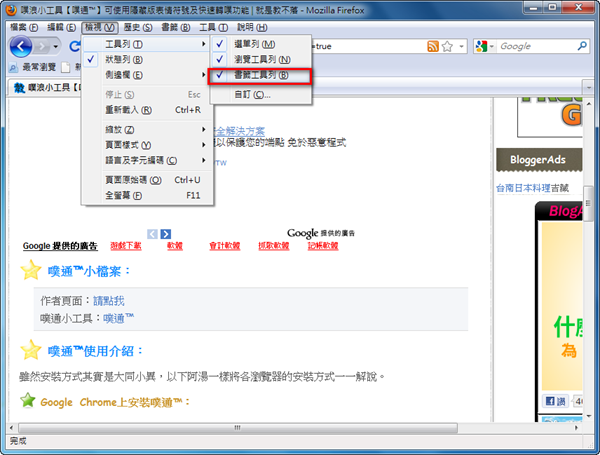Open 編輯 (E) menu

[61, 28]
